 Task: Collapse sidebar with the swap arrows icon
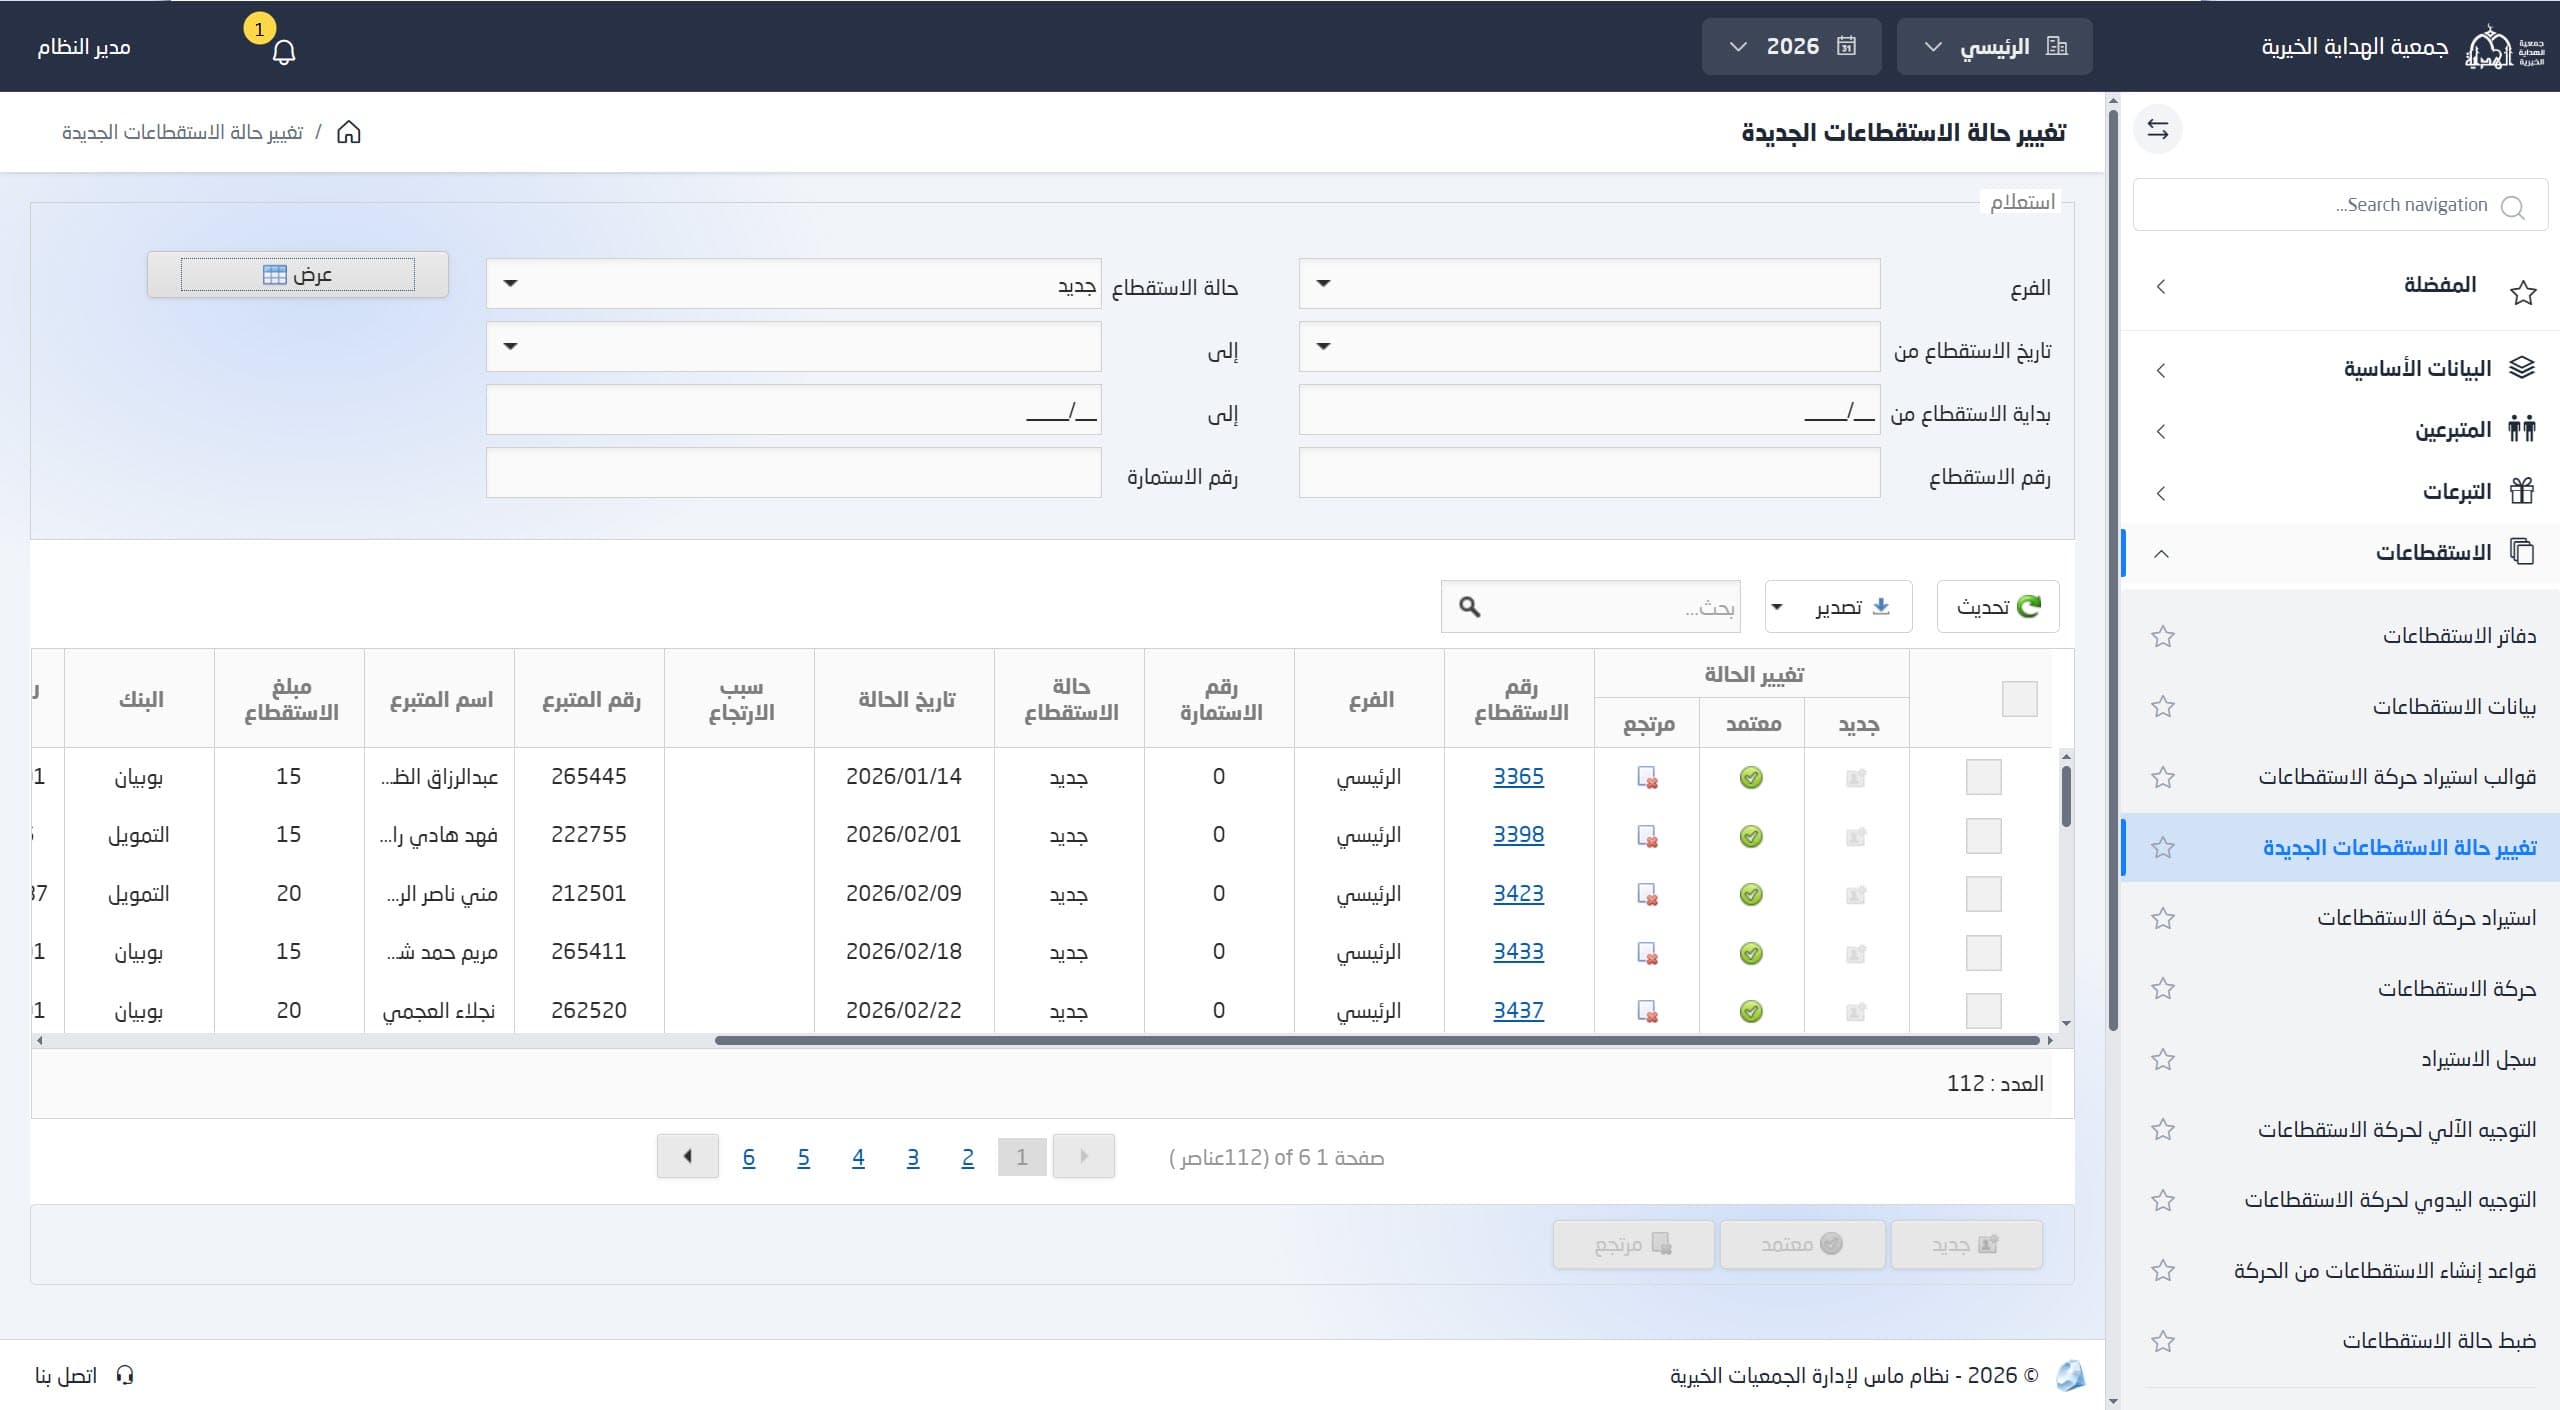pyautogui.click(x=2158, y=130)
